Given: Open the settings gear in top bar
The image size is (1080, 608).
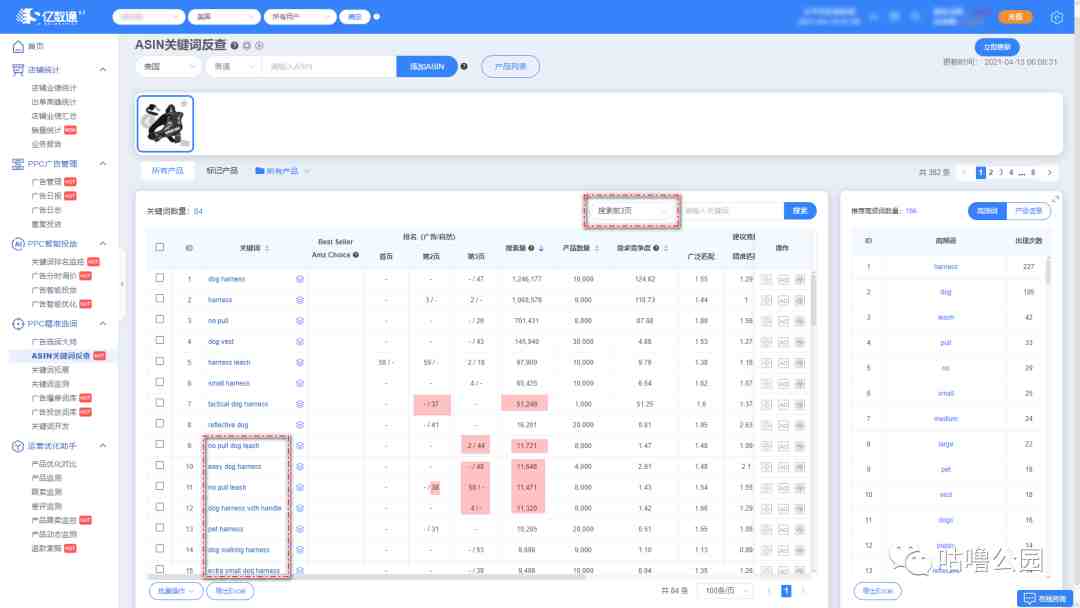Looking at the screenshot, I should point(1057,17).
